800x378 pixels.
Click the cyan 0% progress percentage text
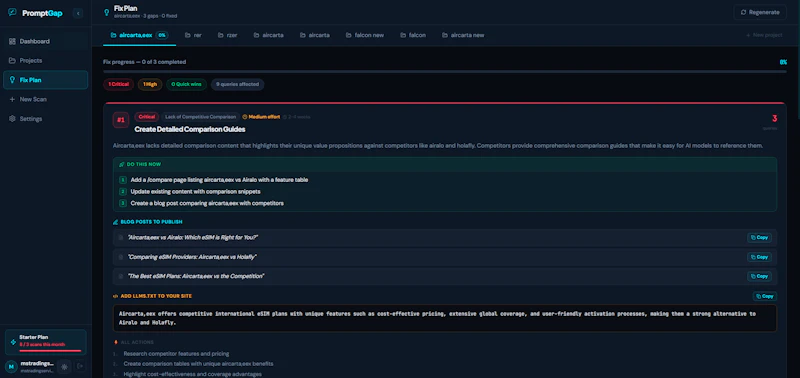pyautogui.click(x=783, y=62)
